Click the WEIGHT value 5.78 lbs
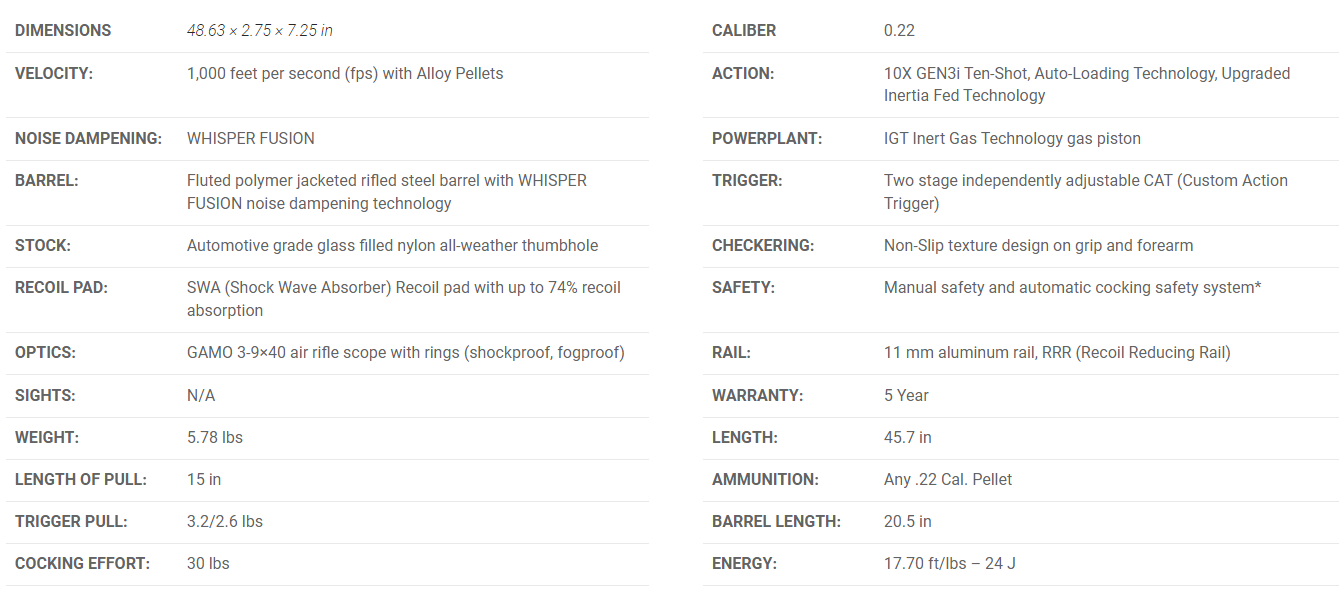The width and height of the screenshot is (1339, 598). pos(214,438)
